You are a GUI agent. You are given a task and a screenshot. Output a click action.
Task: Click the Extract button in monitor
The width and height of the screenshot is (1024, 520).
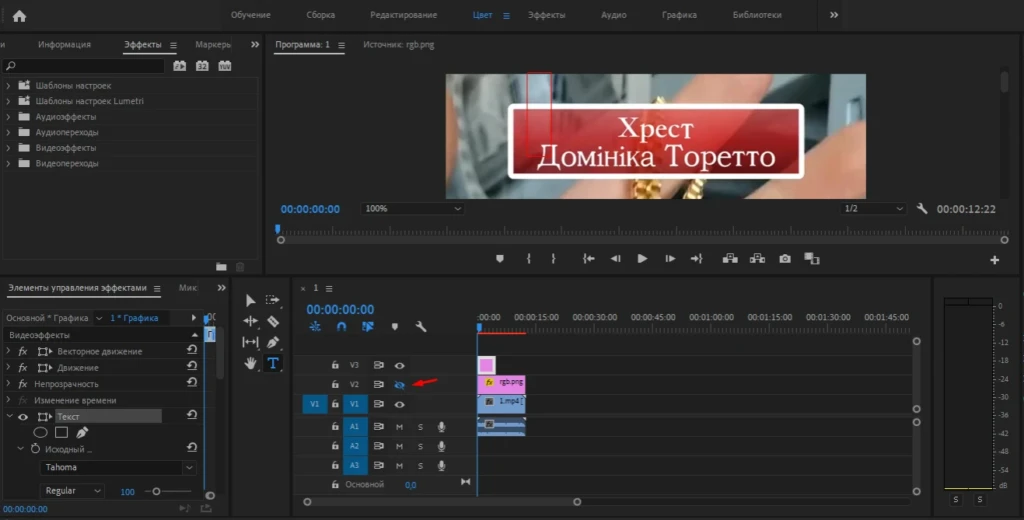[x=757, y=259]
